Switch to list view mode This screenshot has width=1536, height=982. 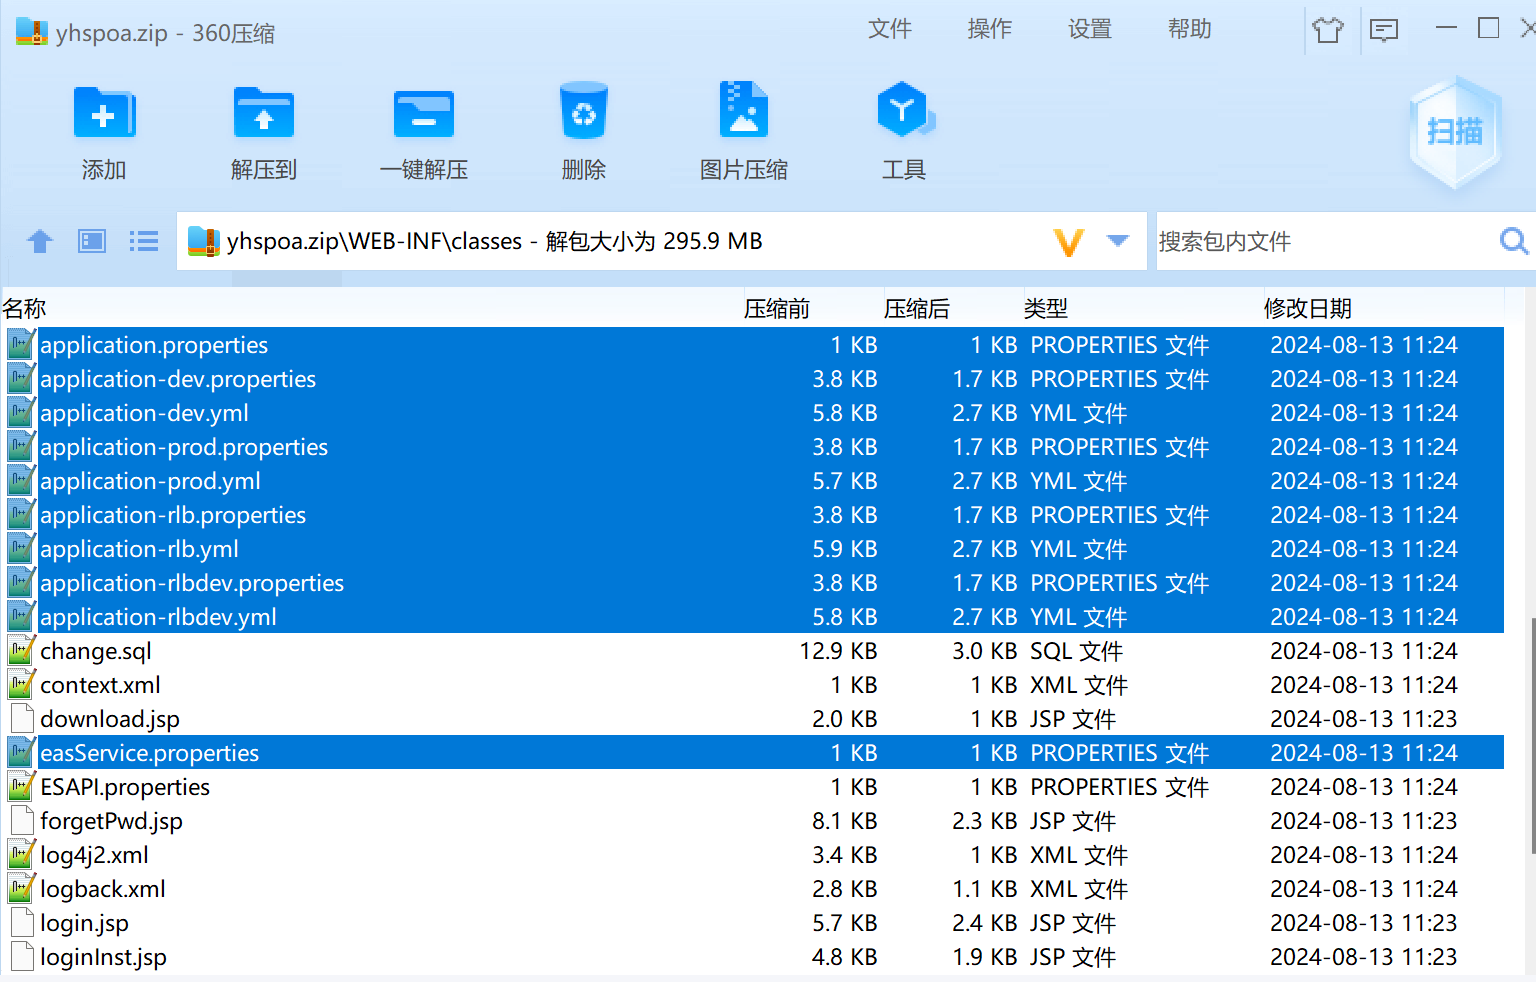click(144, 241)
